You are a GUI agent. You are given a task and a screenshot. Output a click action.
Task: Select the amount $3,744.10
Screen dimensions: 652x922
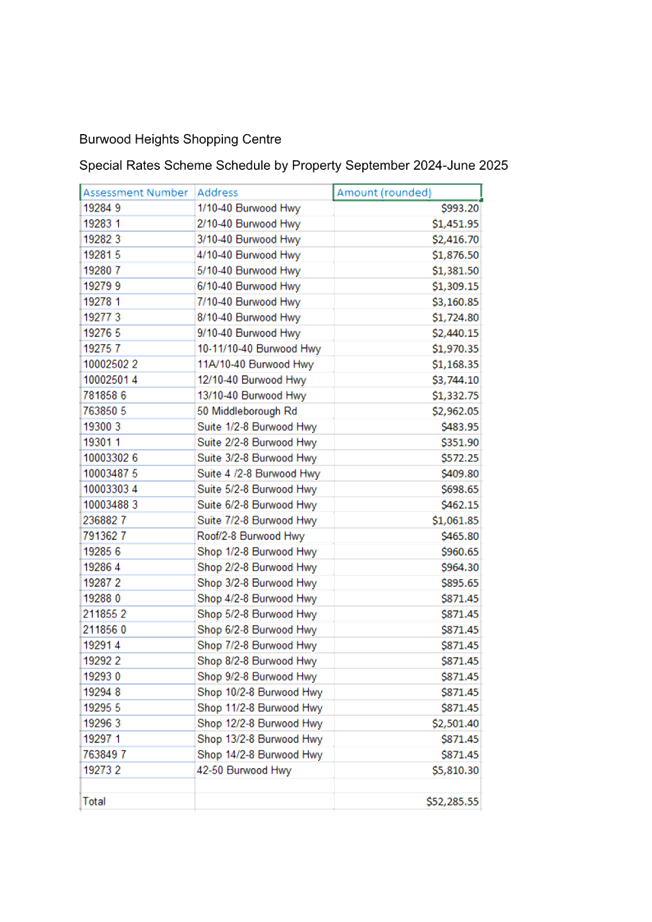(455, 380)
